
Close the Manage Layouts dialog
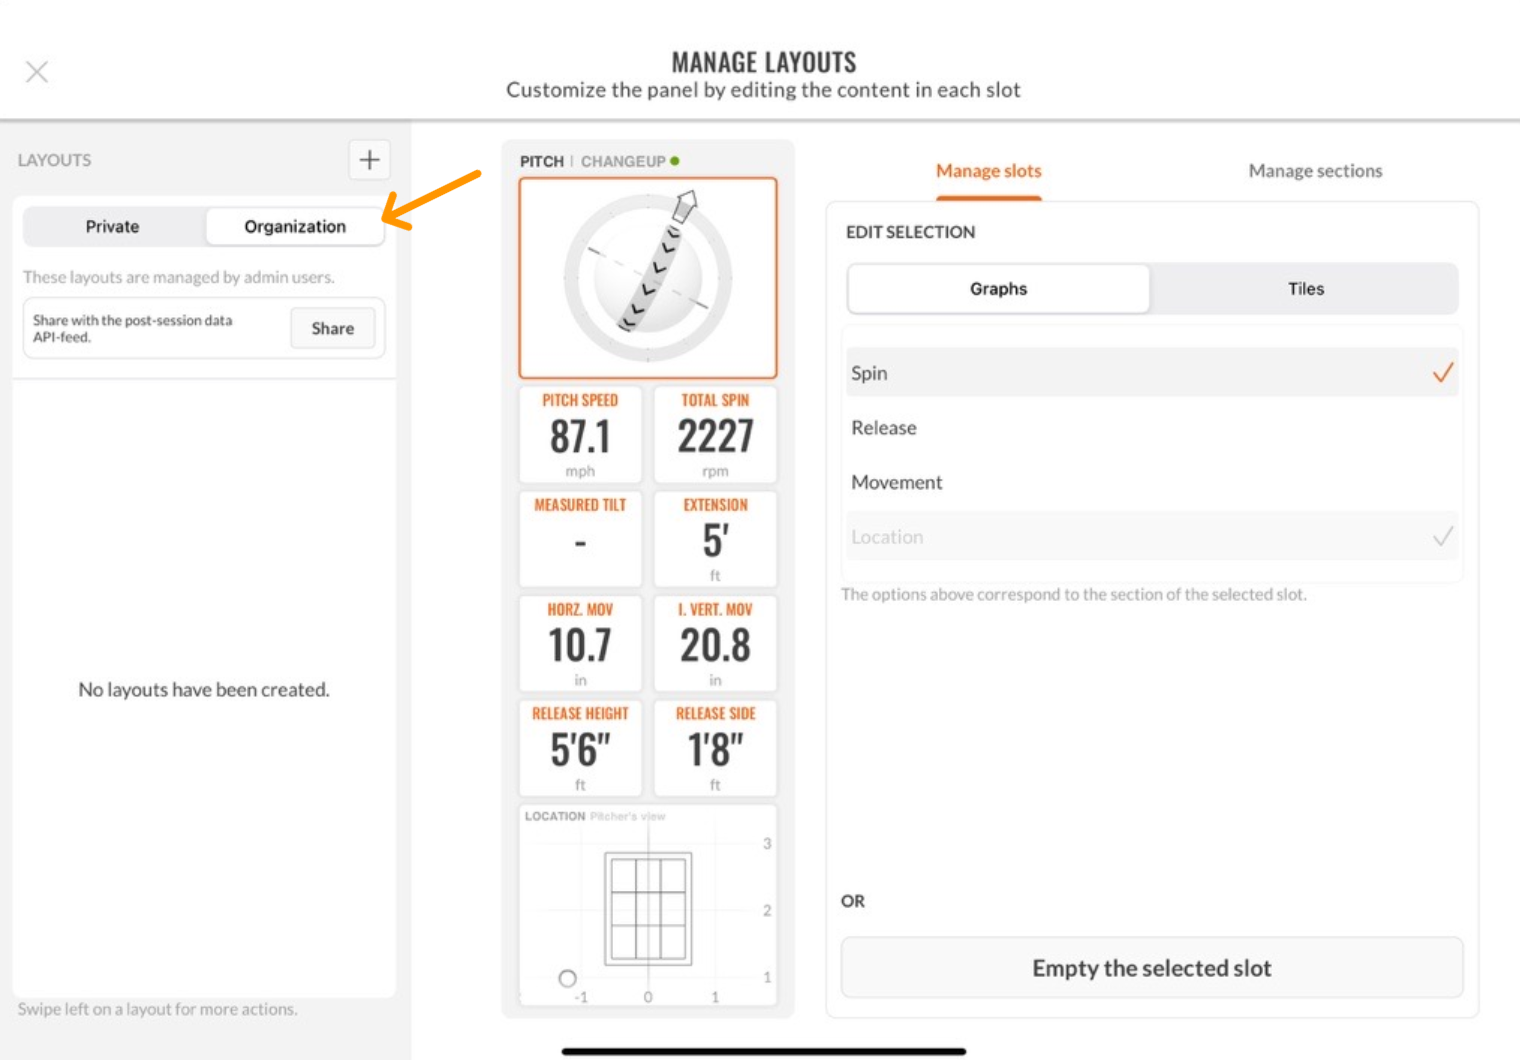(x=37, y=72)
